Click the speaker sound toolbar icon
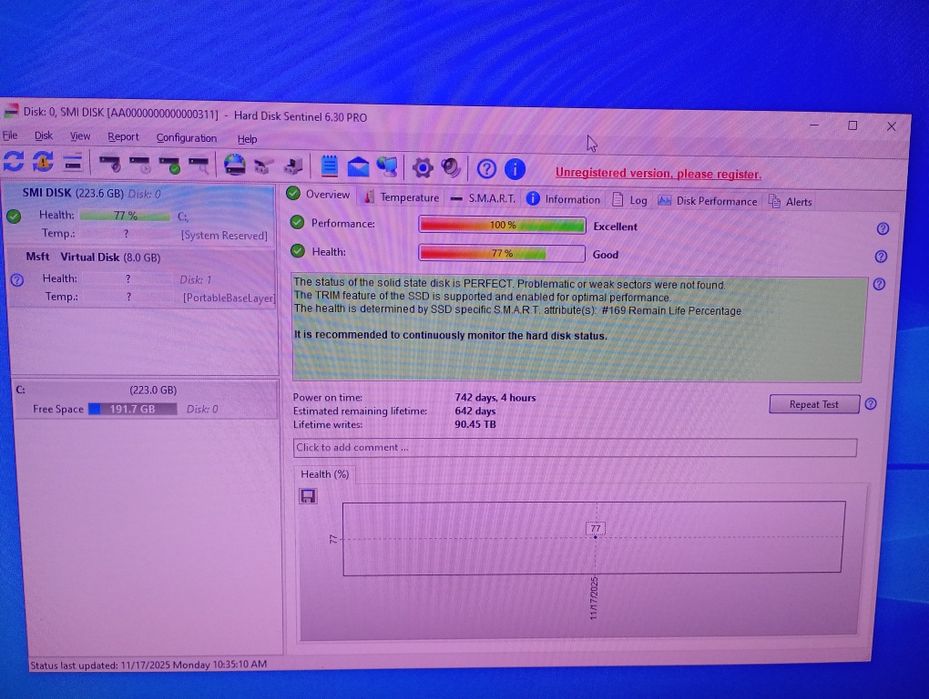This screenshot has width=929, height=699. pyautogui.click(x=451, y=168)
